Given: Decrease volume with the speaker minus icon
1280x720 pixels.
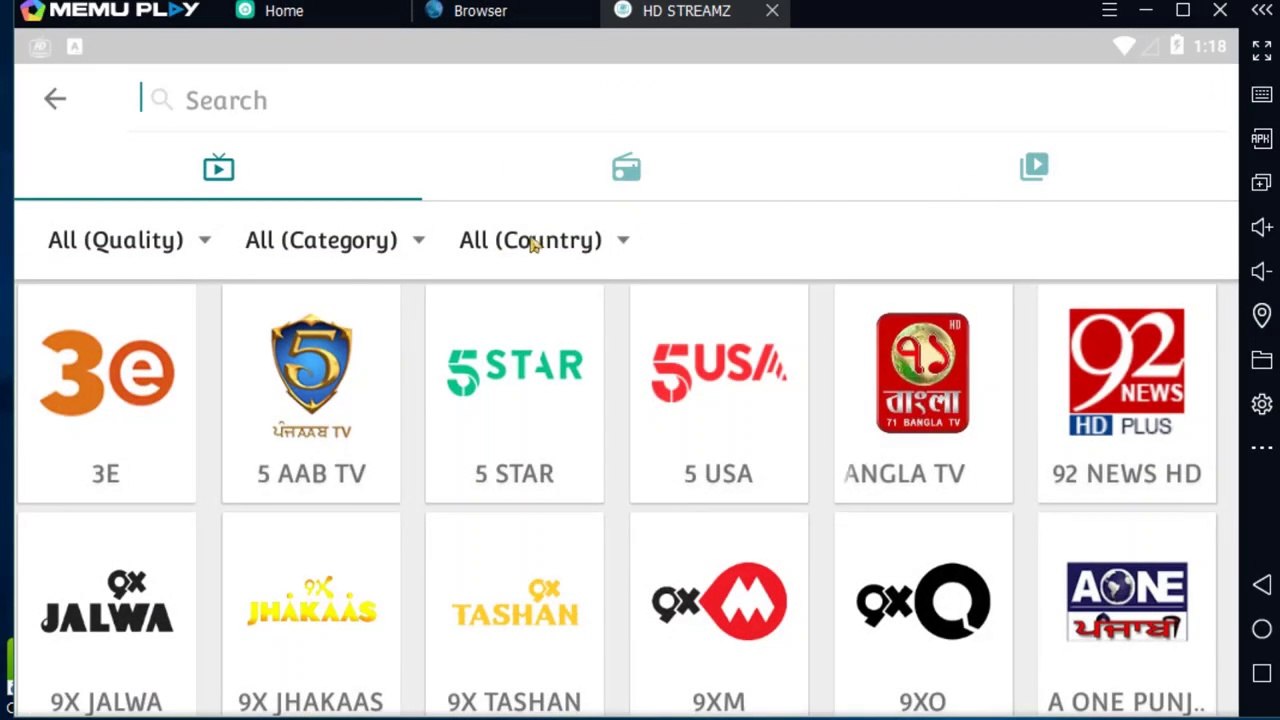Looking at the screenshot, I should point(1262,271).
